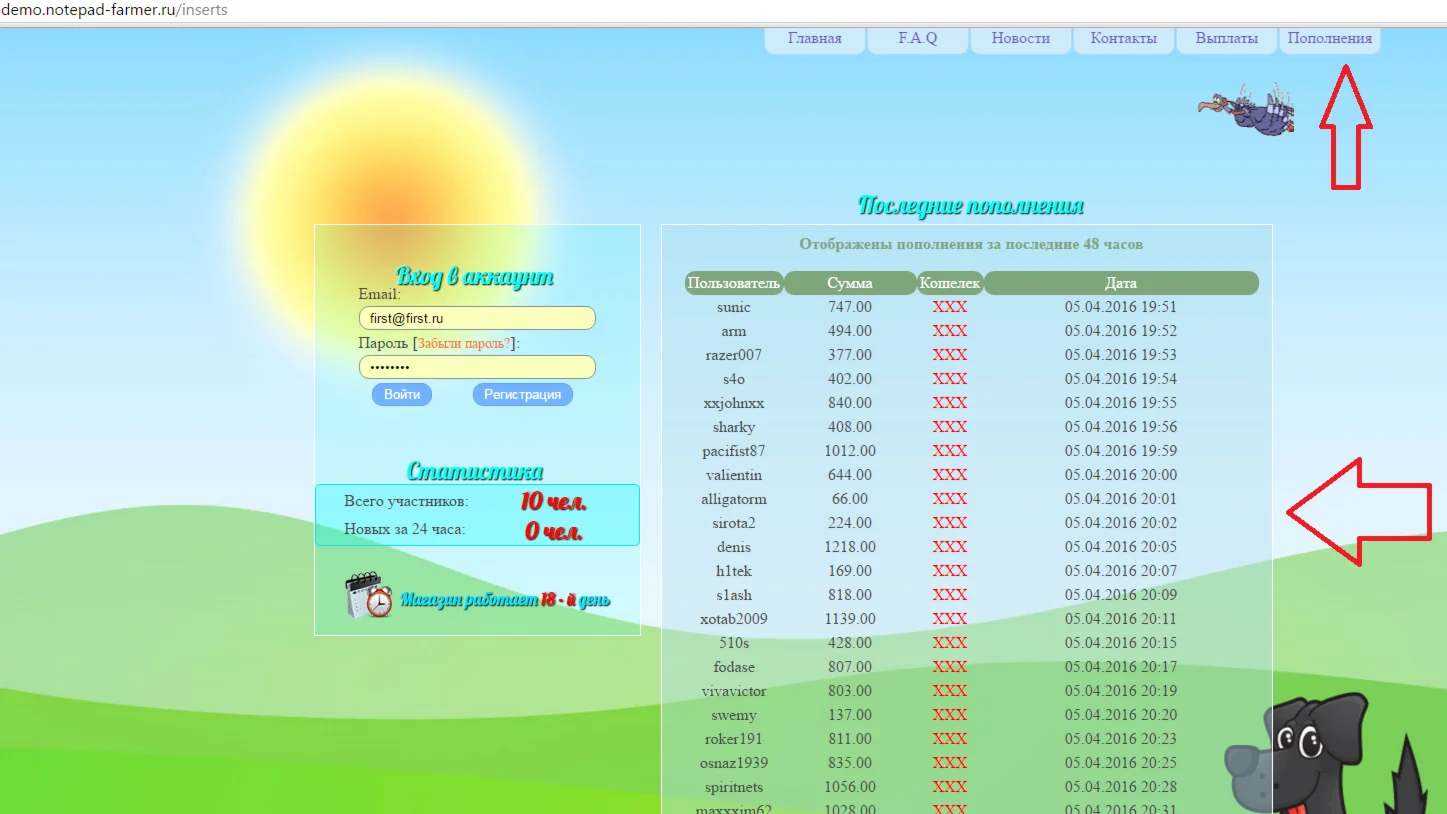1447x814 pixels.
Task: Select the Пополнения tab
Action: click(1330, 39)
